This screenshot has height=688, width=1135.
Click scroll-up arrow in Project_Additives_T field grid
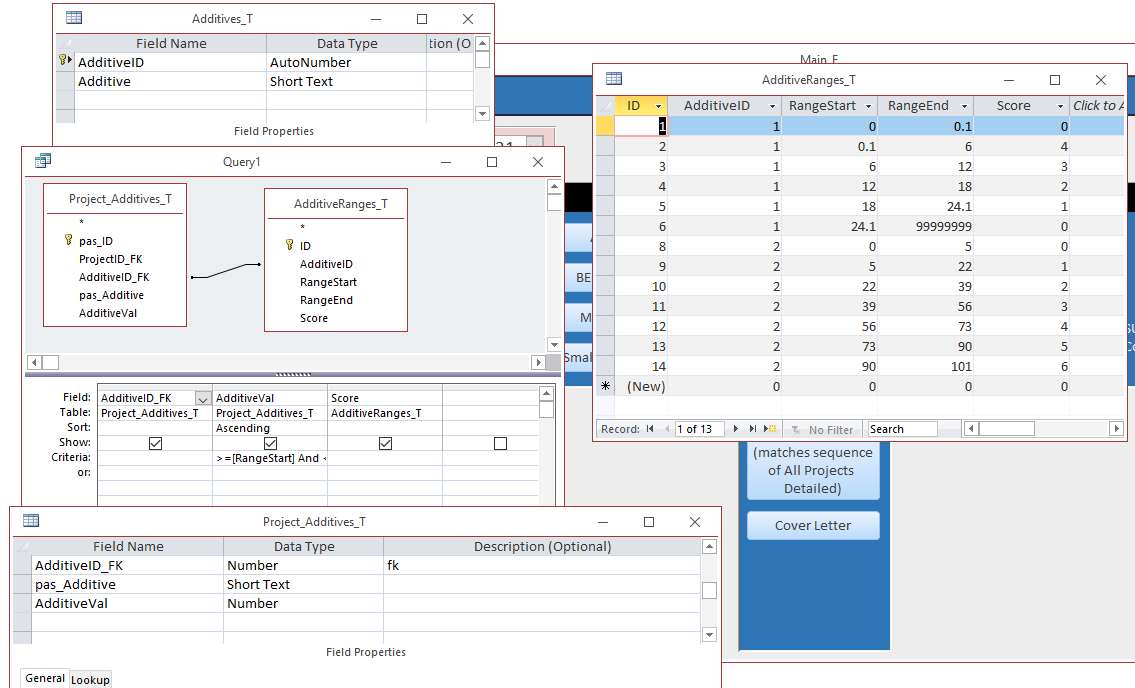[x=709, y=546]
